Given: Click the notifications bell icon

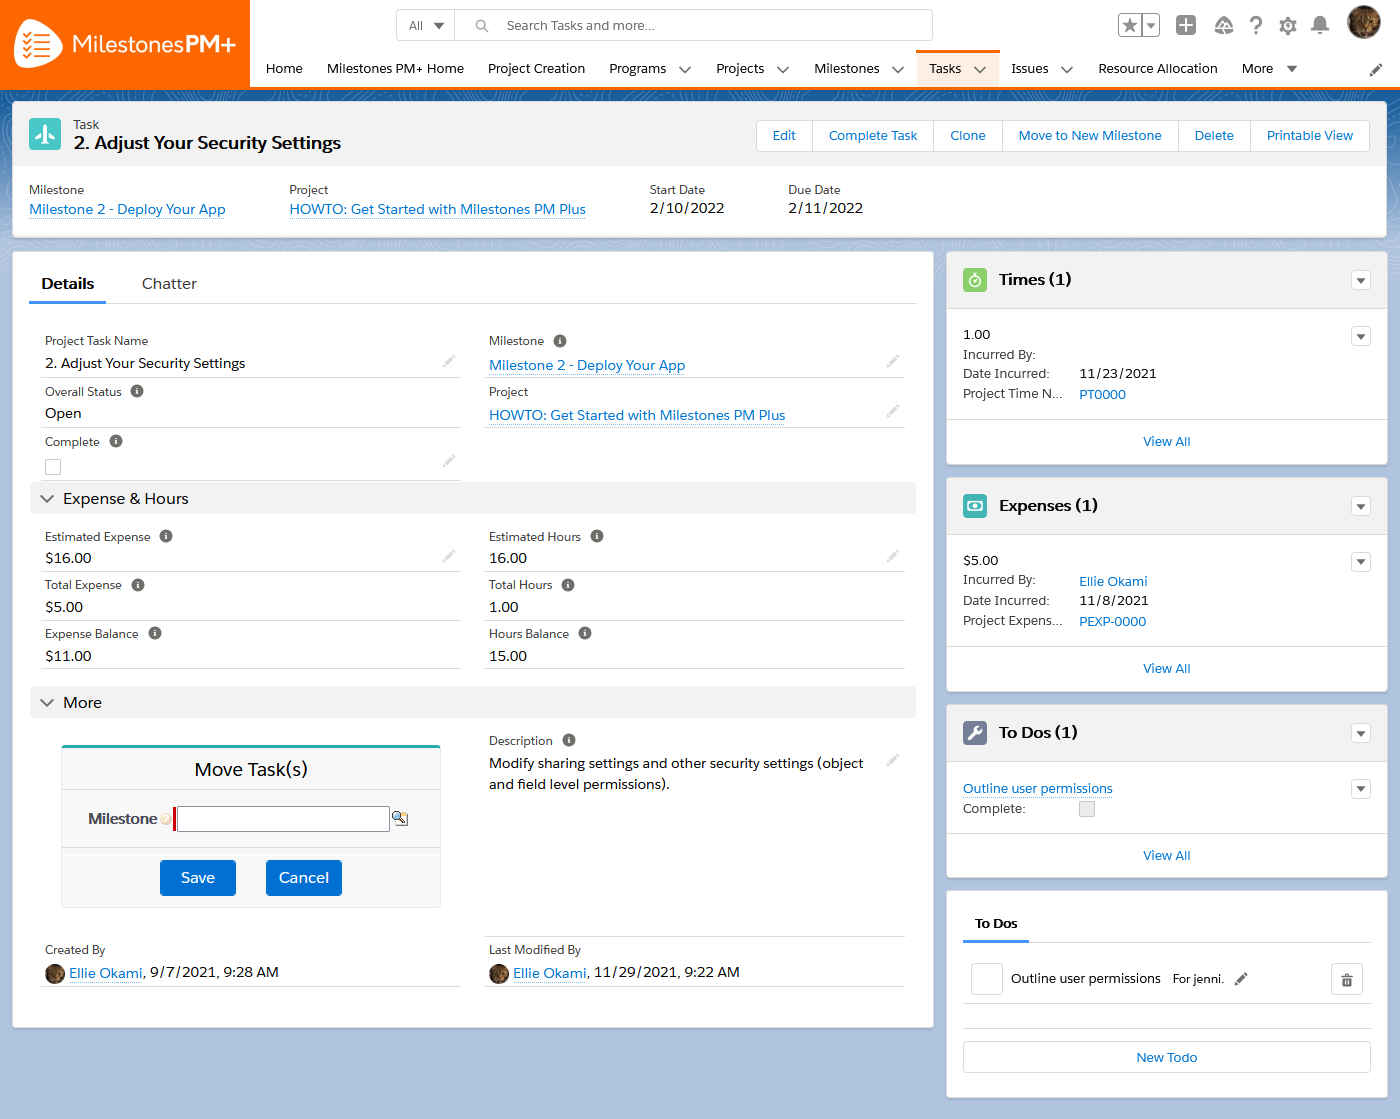Looking at the screenshot, I should tap(1321, 25).
